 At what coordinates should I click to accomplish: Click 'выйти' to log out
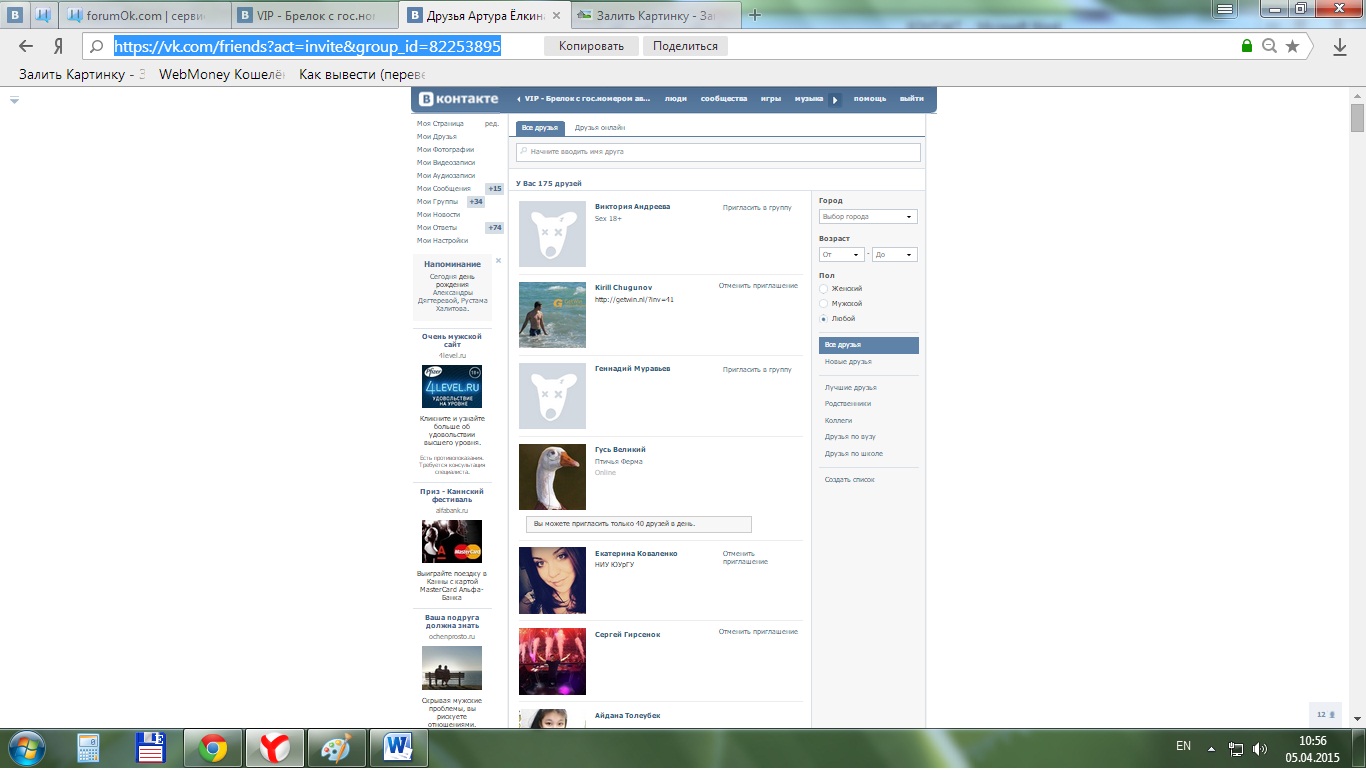(912, 99)
